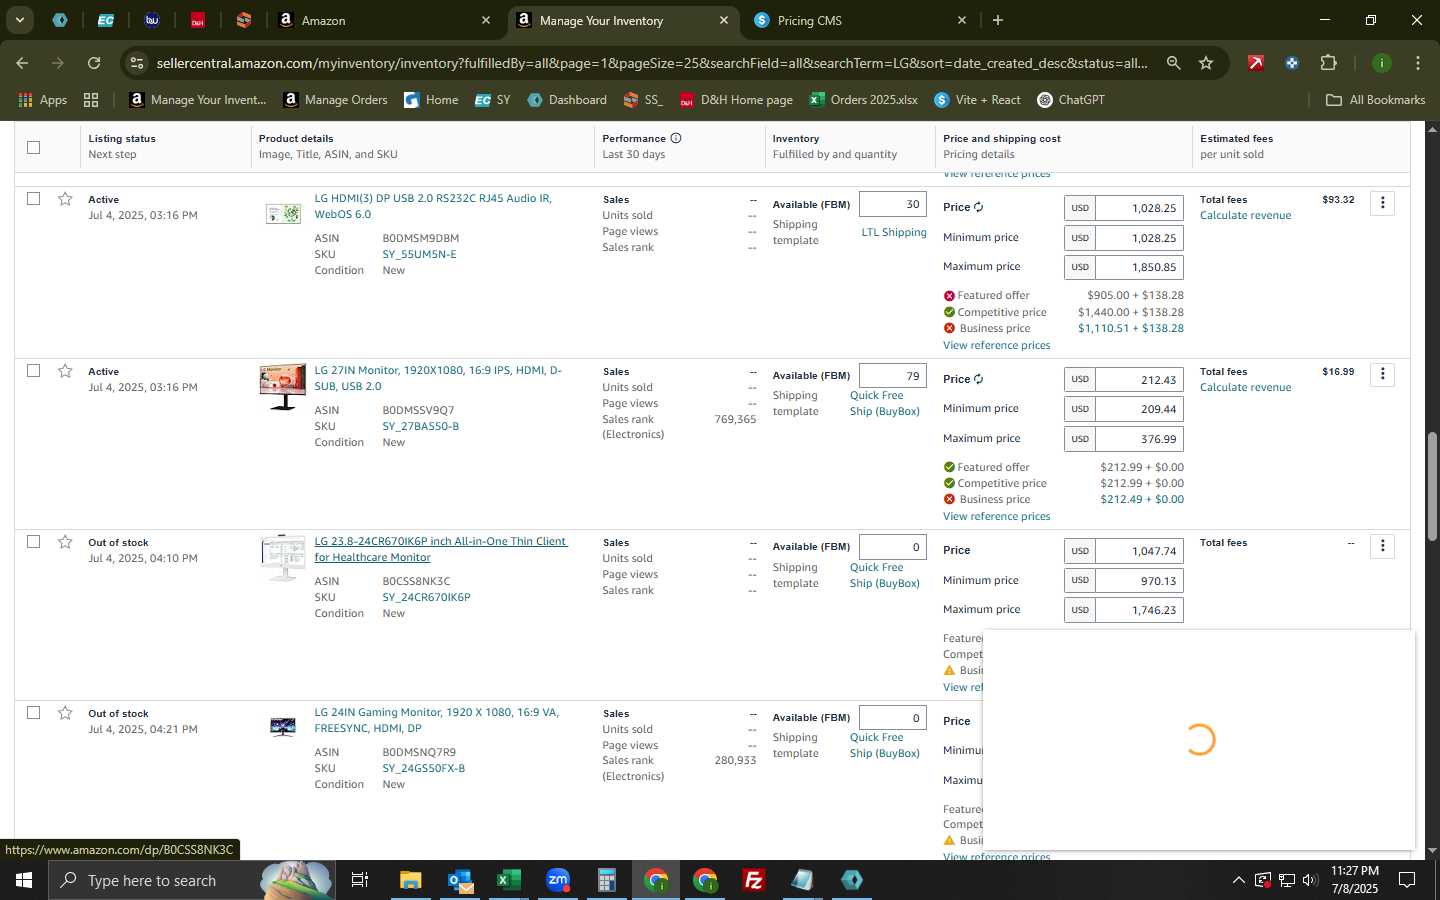Open LG 24IN Gaming Monitor thumbnail
Screen dimensions: 1440x900
click(x=283, y=727)
